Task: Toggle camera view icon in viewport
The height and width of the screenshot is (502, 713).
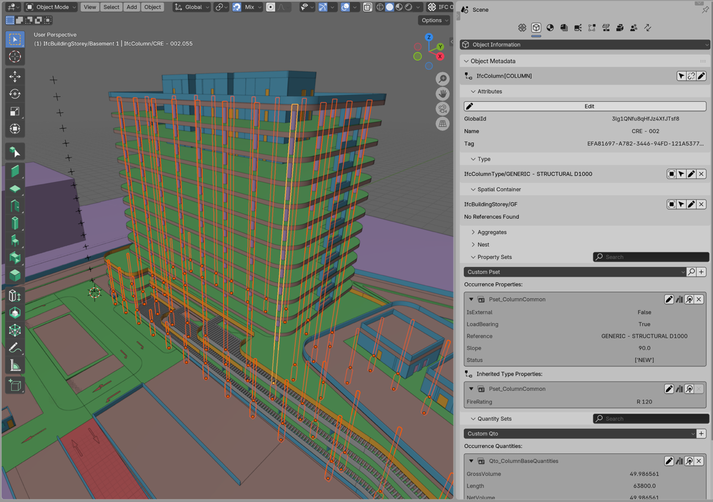Action: [442, 109]
